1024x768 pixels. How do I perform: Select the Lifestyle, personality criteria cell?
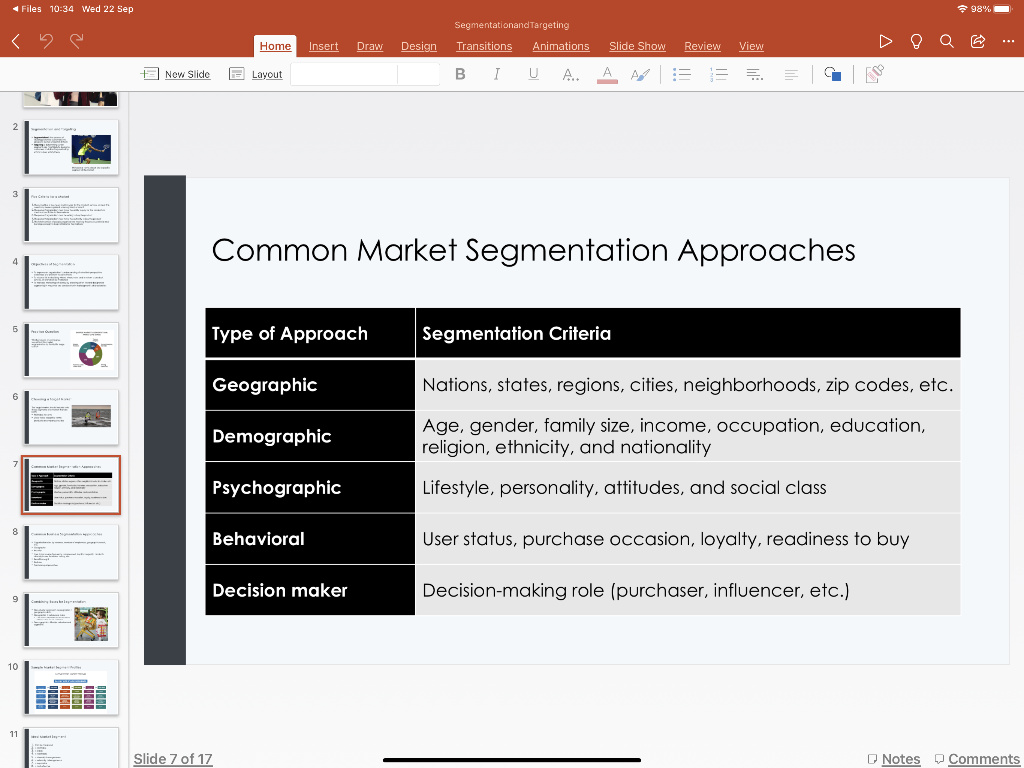pos(688,488)
